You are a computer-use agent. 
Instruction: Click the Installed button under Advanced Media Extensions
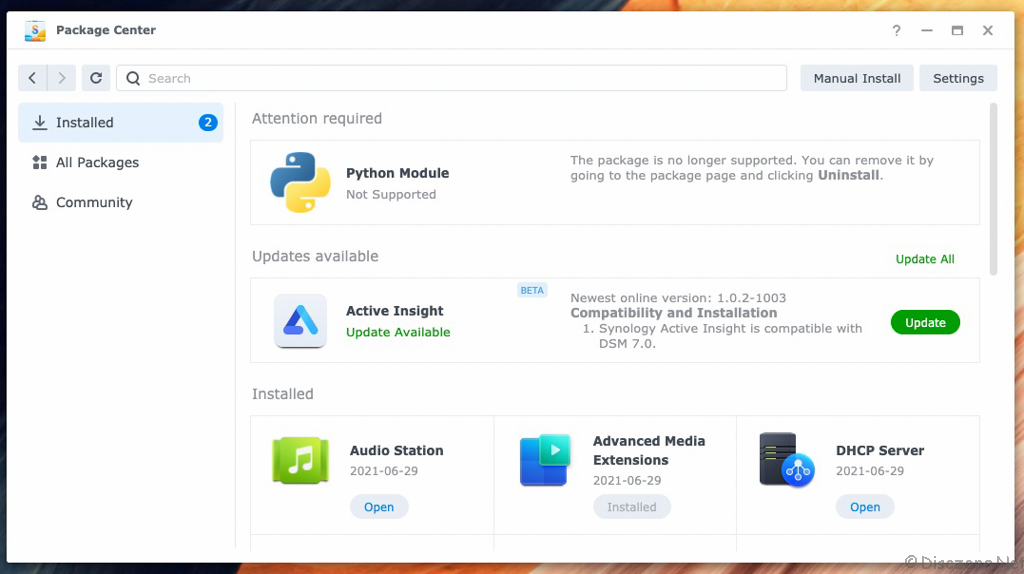(x=632, y=507)
